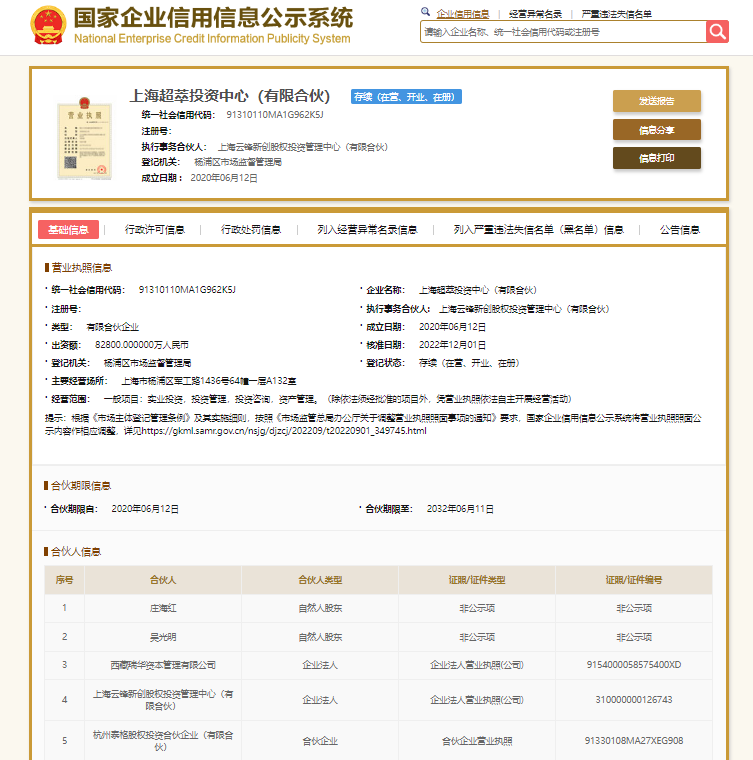753x760 pixels.
Task: Open the 行政许可信息 tab
Action: pyautogui.click(x=155, y=230)
